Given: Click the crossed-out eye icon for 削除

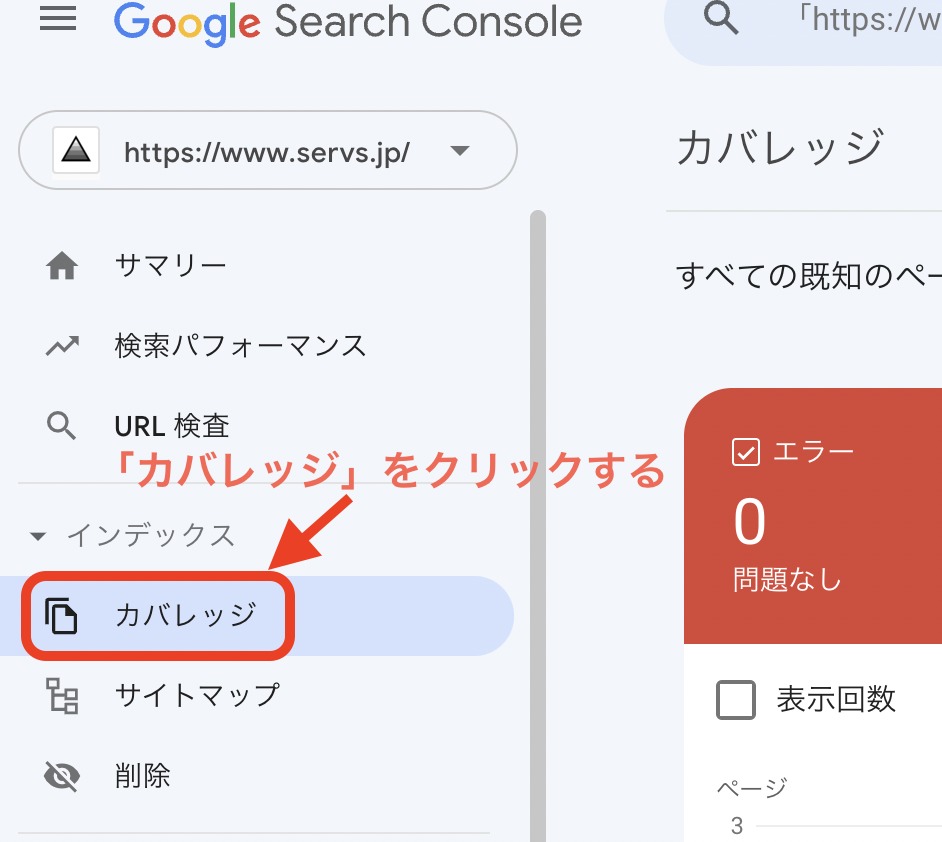Looking at the screenshot, I should click(62, 776).
